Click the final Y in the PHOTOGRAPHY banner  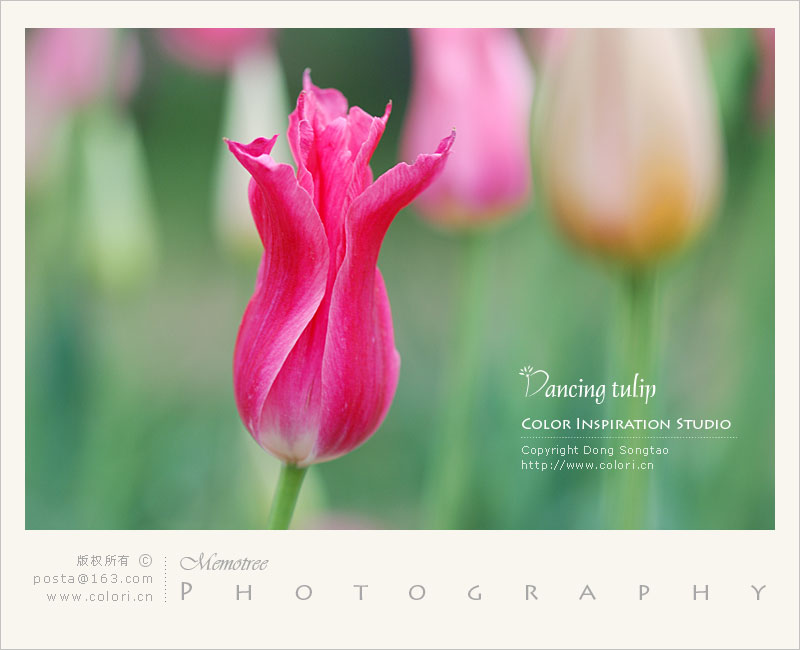pos(760,593)
